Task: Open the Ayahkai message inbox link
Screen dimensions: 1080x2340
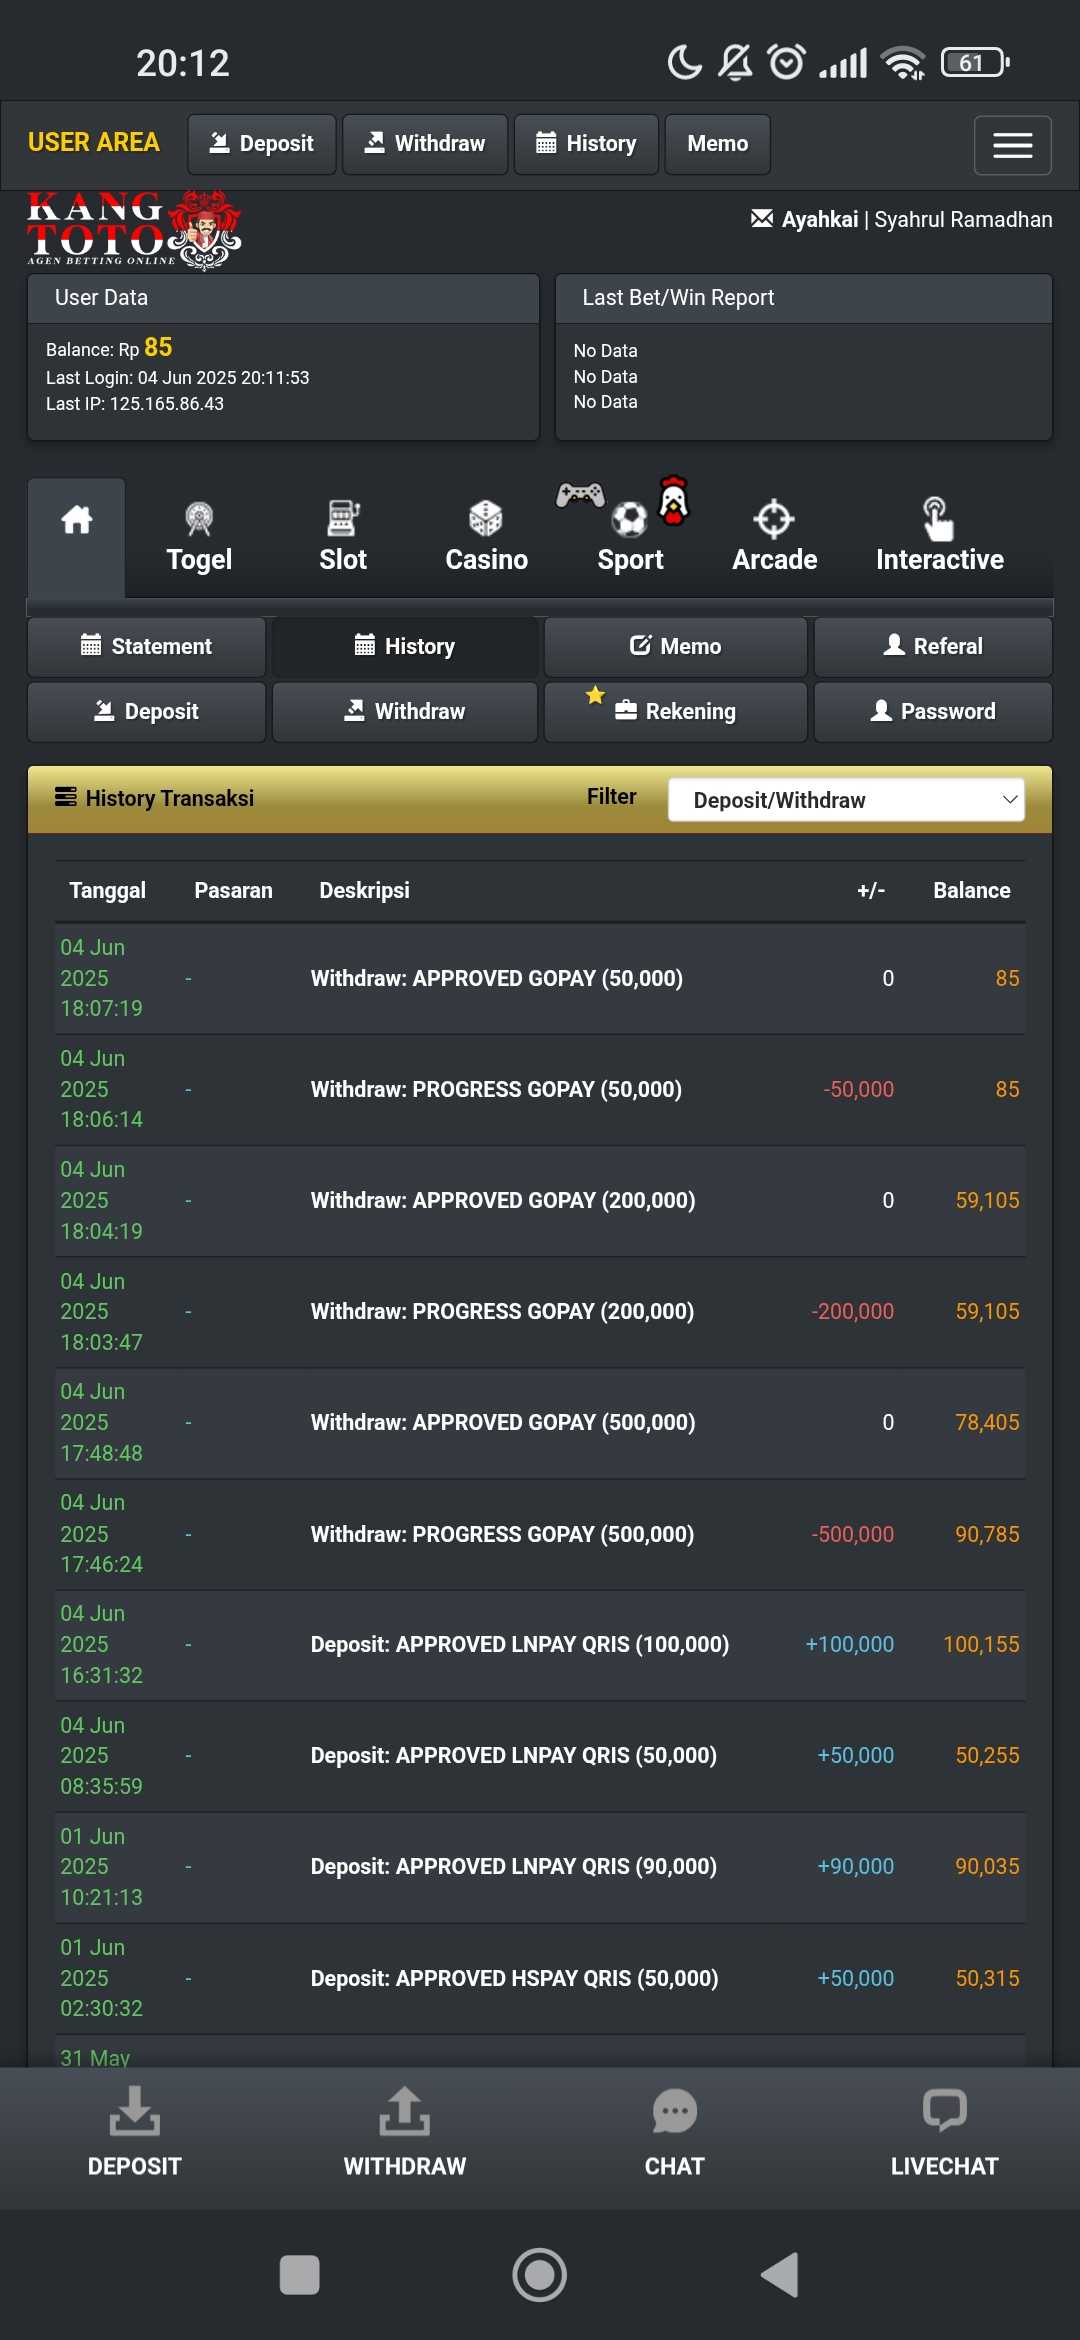Action: (x=806, y=220)
